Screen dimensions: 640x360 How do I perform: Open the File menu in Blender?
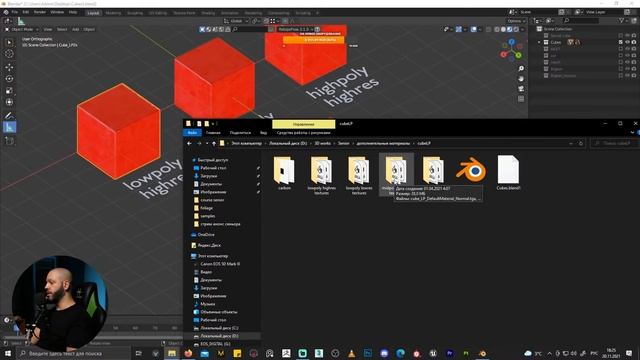click(15, 12)
